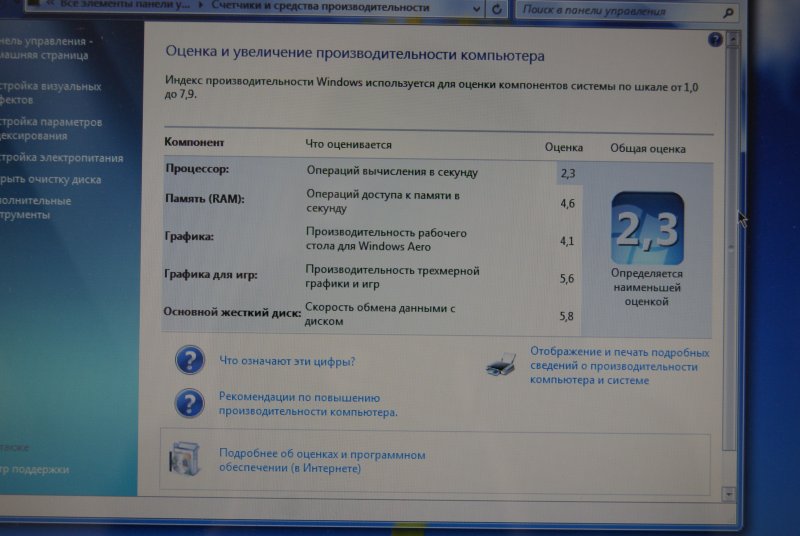Click question icon beside "Рекомендации по повышению"
The width and height of the screenshot is (800, 536).
[x=190, y=404]
